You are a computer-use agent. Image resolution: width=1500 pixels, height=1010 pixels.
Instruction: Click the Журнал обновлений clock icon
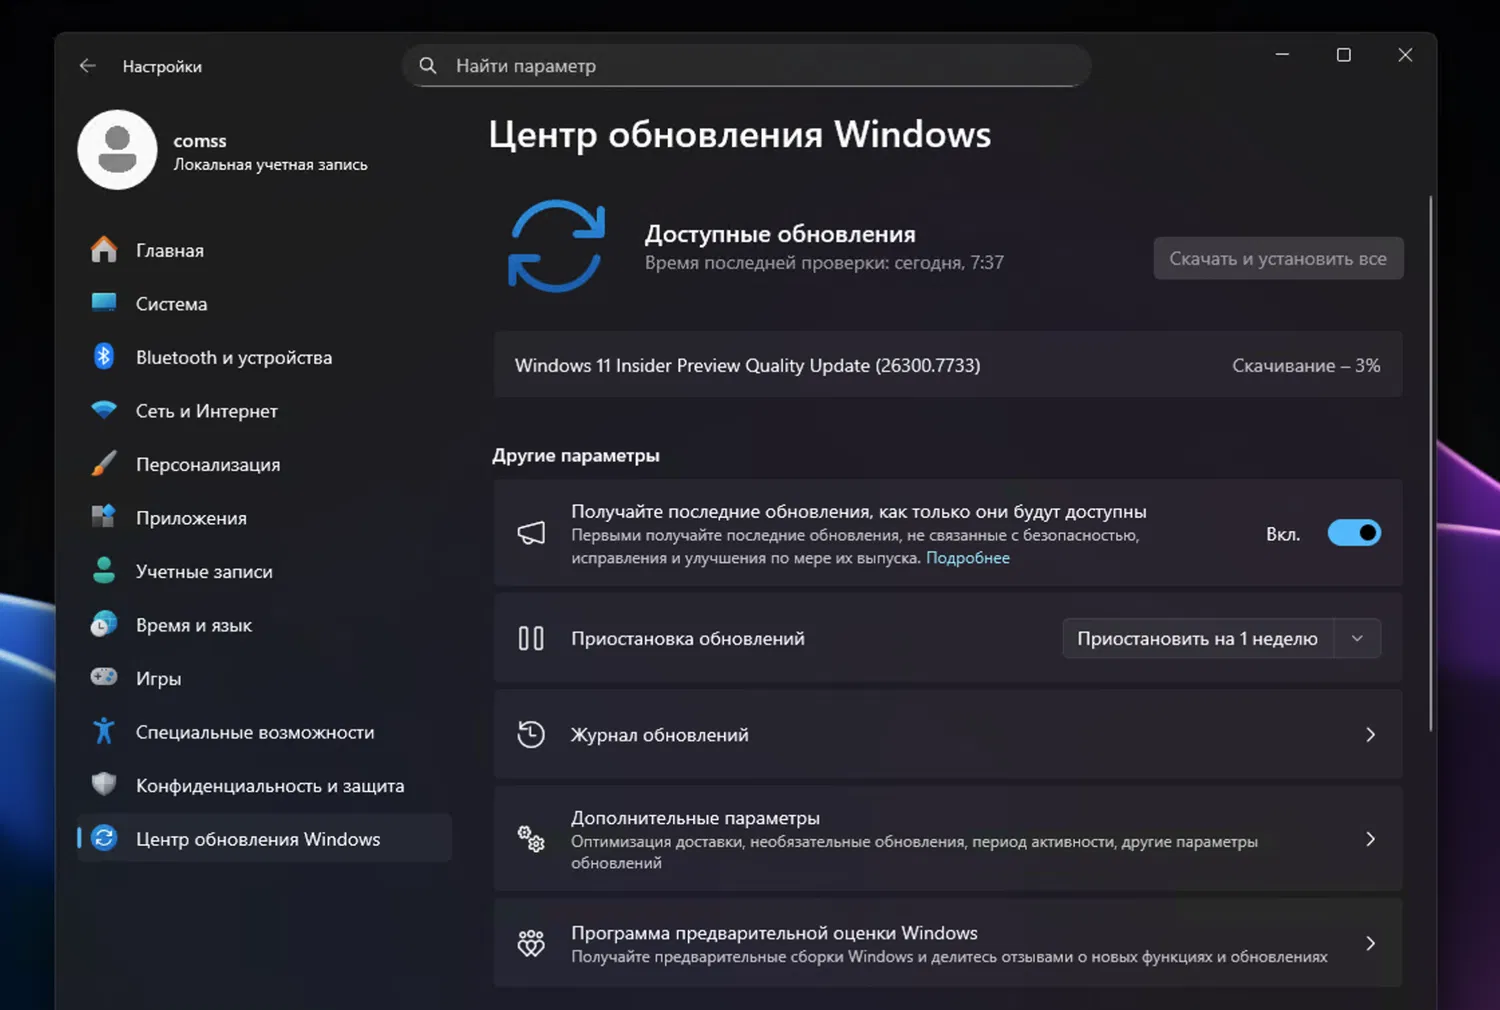click(531, 734)
